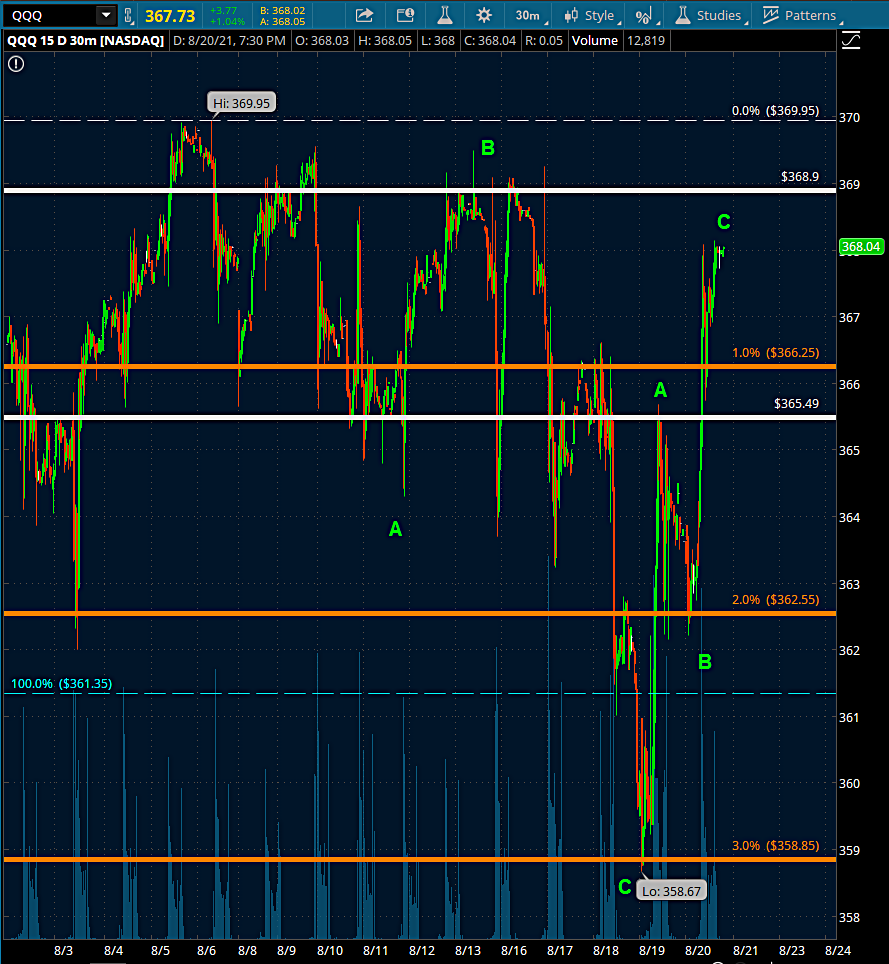Open the QQQ symbol dropdown arrow
Viewport: 889px width, 964px height.
pyautogui.click(x=105, y=15)
